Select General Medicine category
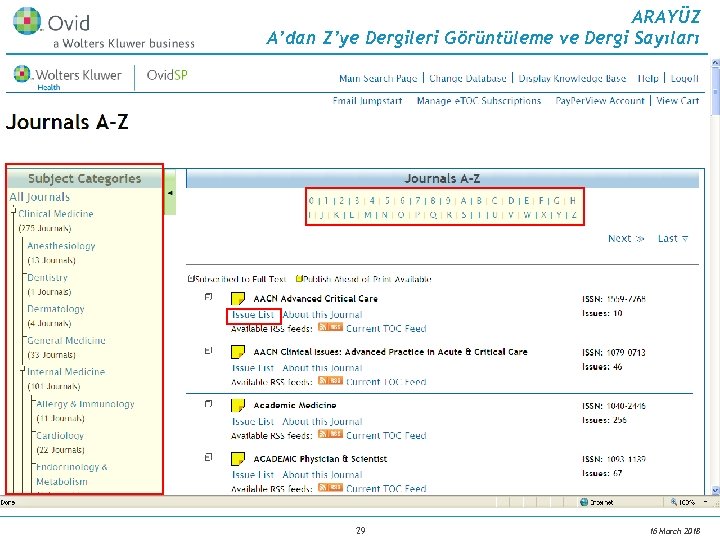The height and width of the screenshot is (540, 720). 66,340
